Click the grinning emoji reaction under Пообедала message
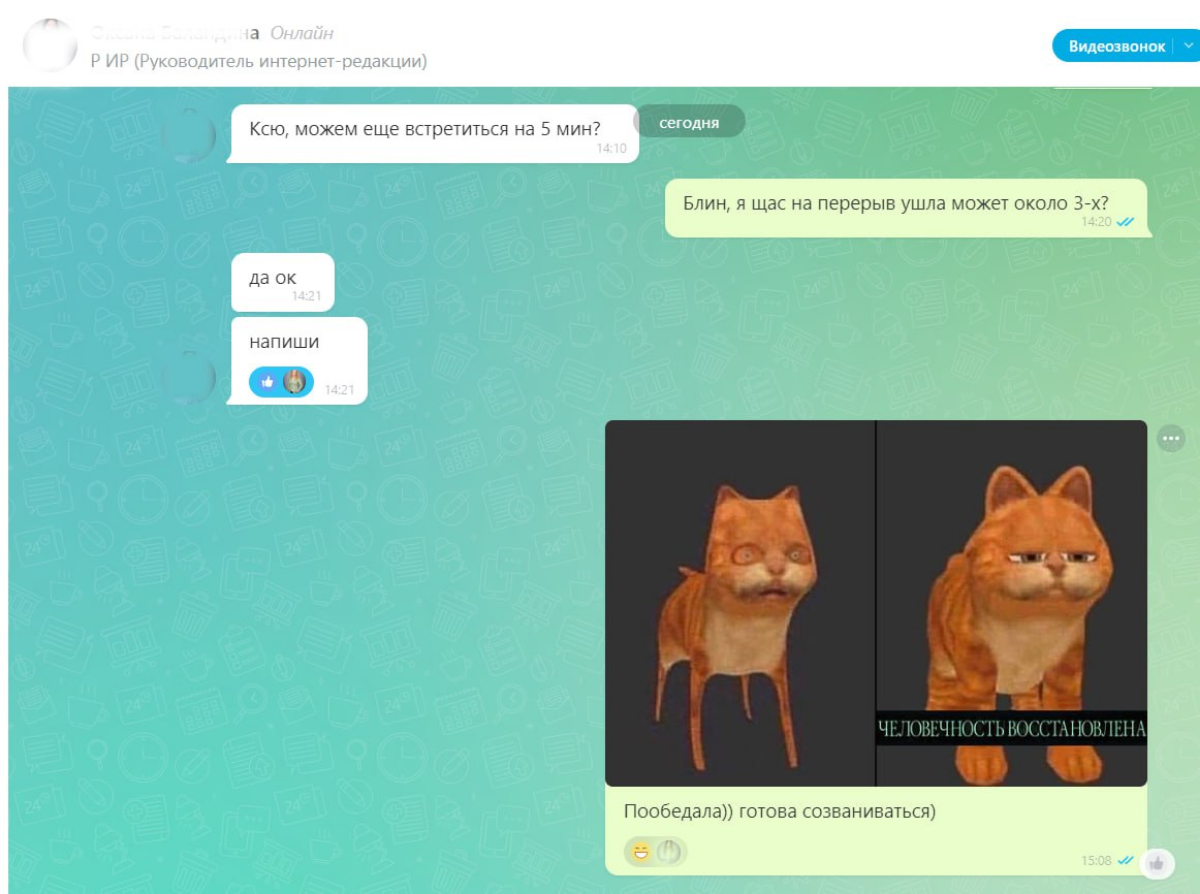 [x=641, y=852]
